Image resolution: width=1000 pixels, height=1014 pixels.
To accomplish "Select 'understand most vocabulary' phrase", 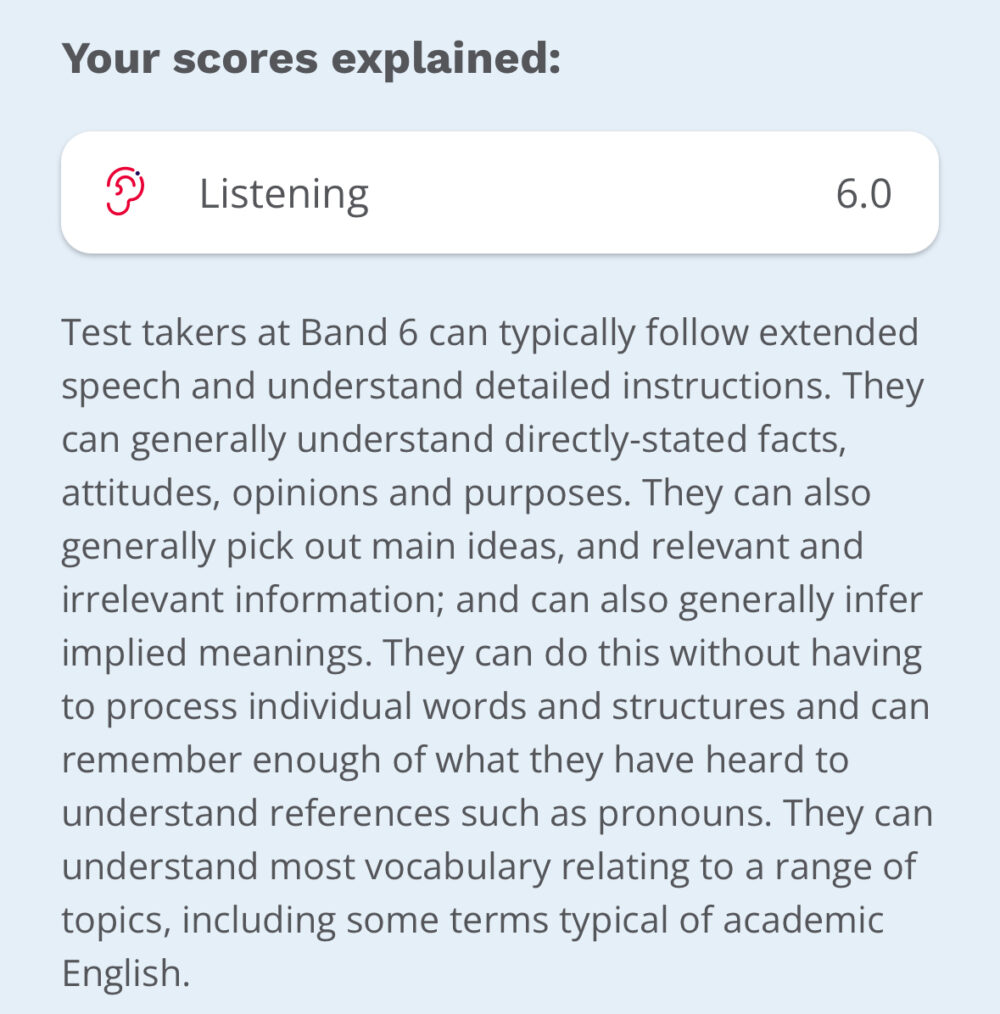I will 305,867.
